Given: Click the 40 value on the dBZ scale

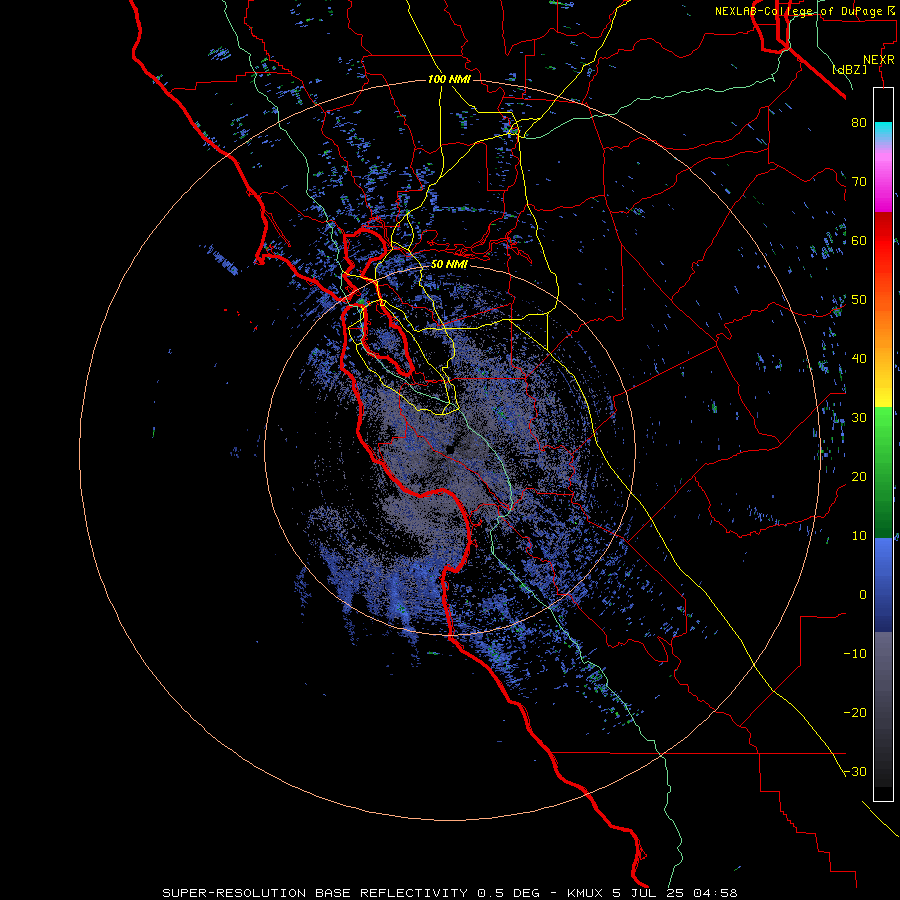Looking at the screenshot, I should point(859,359).
